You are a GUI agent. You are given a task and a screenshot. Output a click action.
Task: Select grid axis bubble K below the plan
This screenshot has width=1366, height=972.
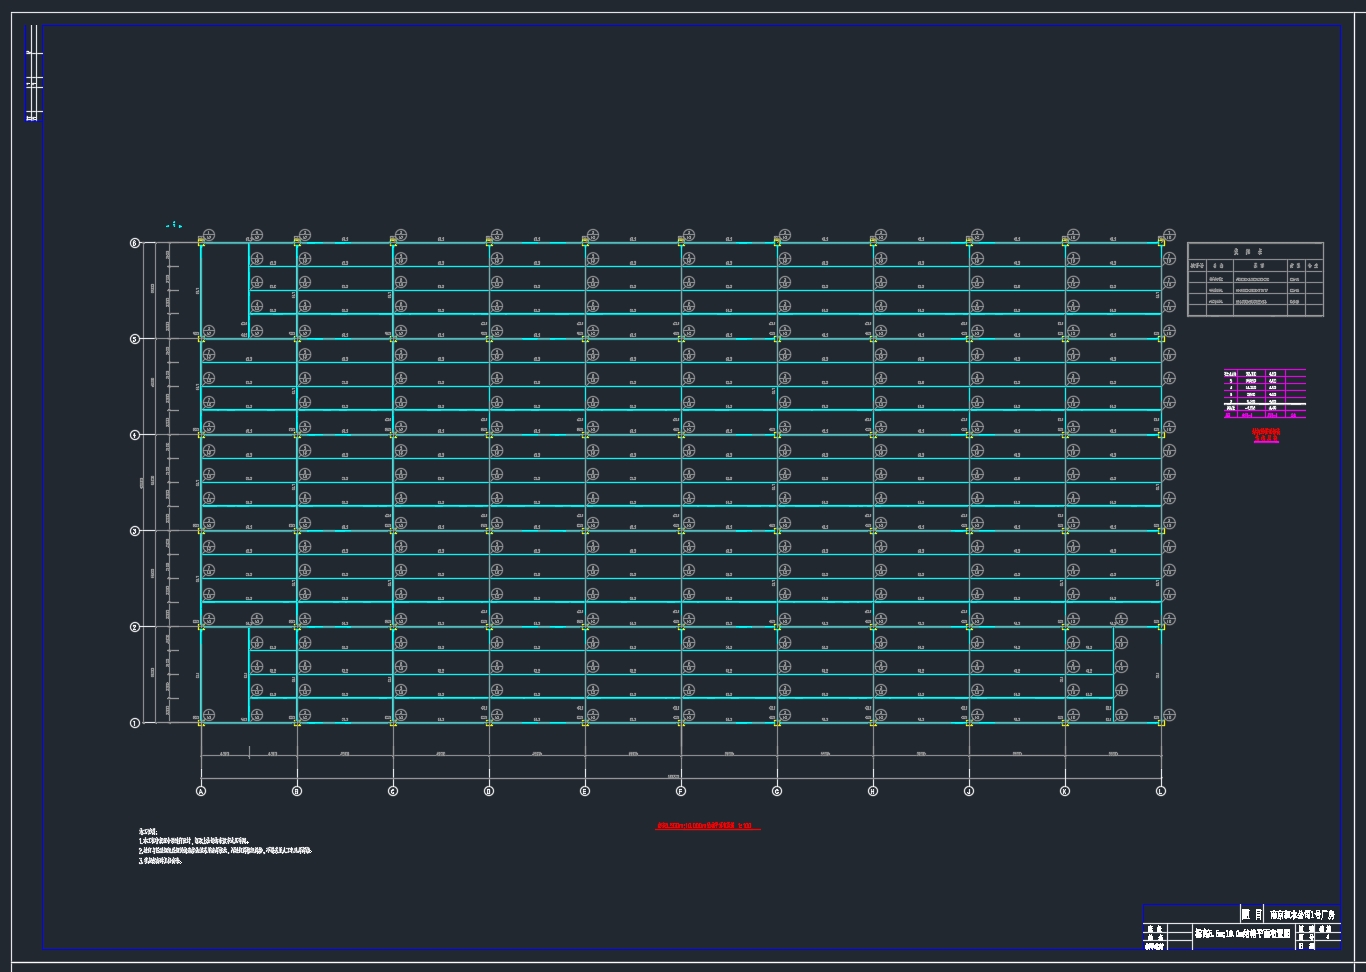(1065, 791)
